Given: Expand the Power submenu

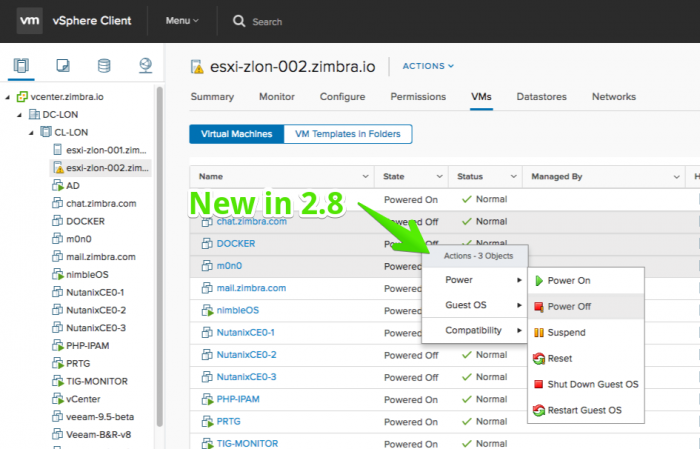Looking at the screenshot, I should click(474, 280).
